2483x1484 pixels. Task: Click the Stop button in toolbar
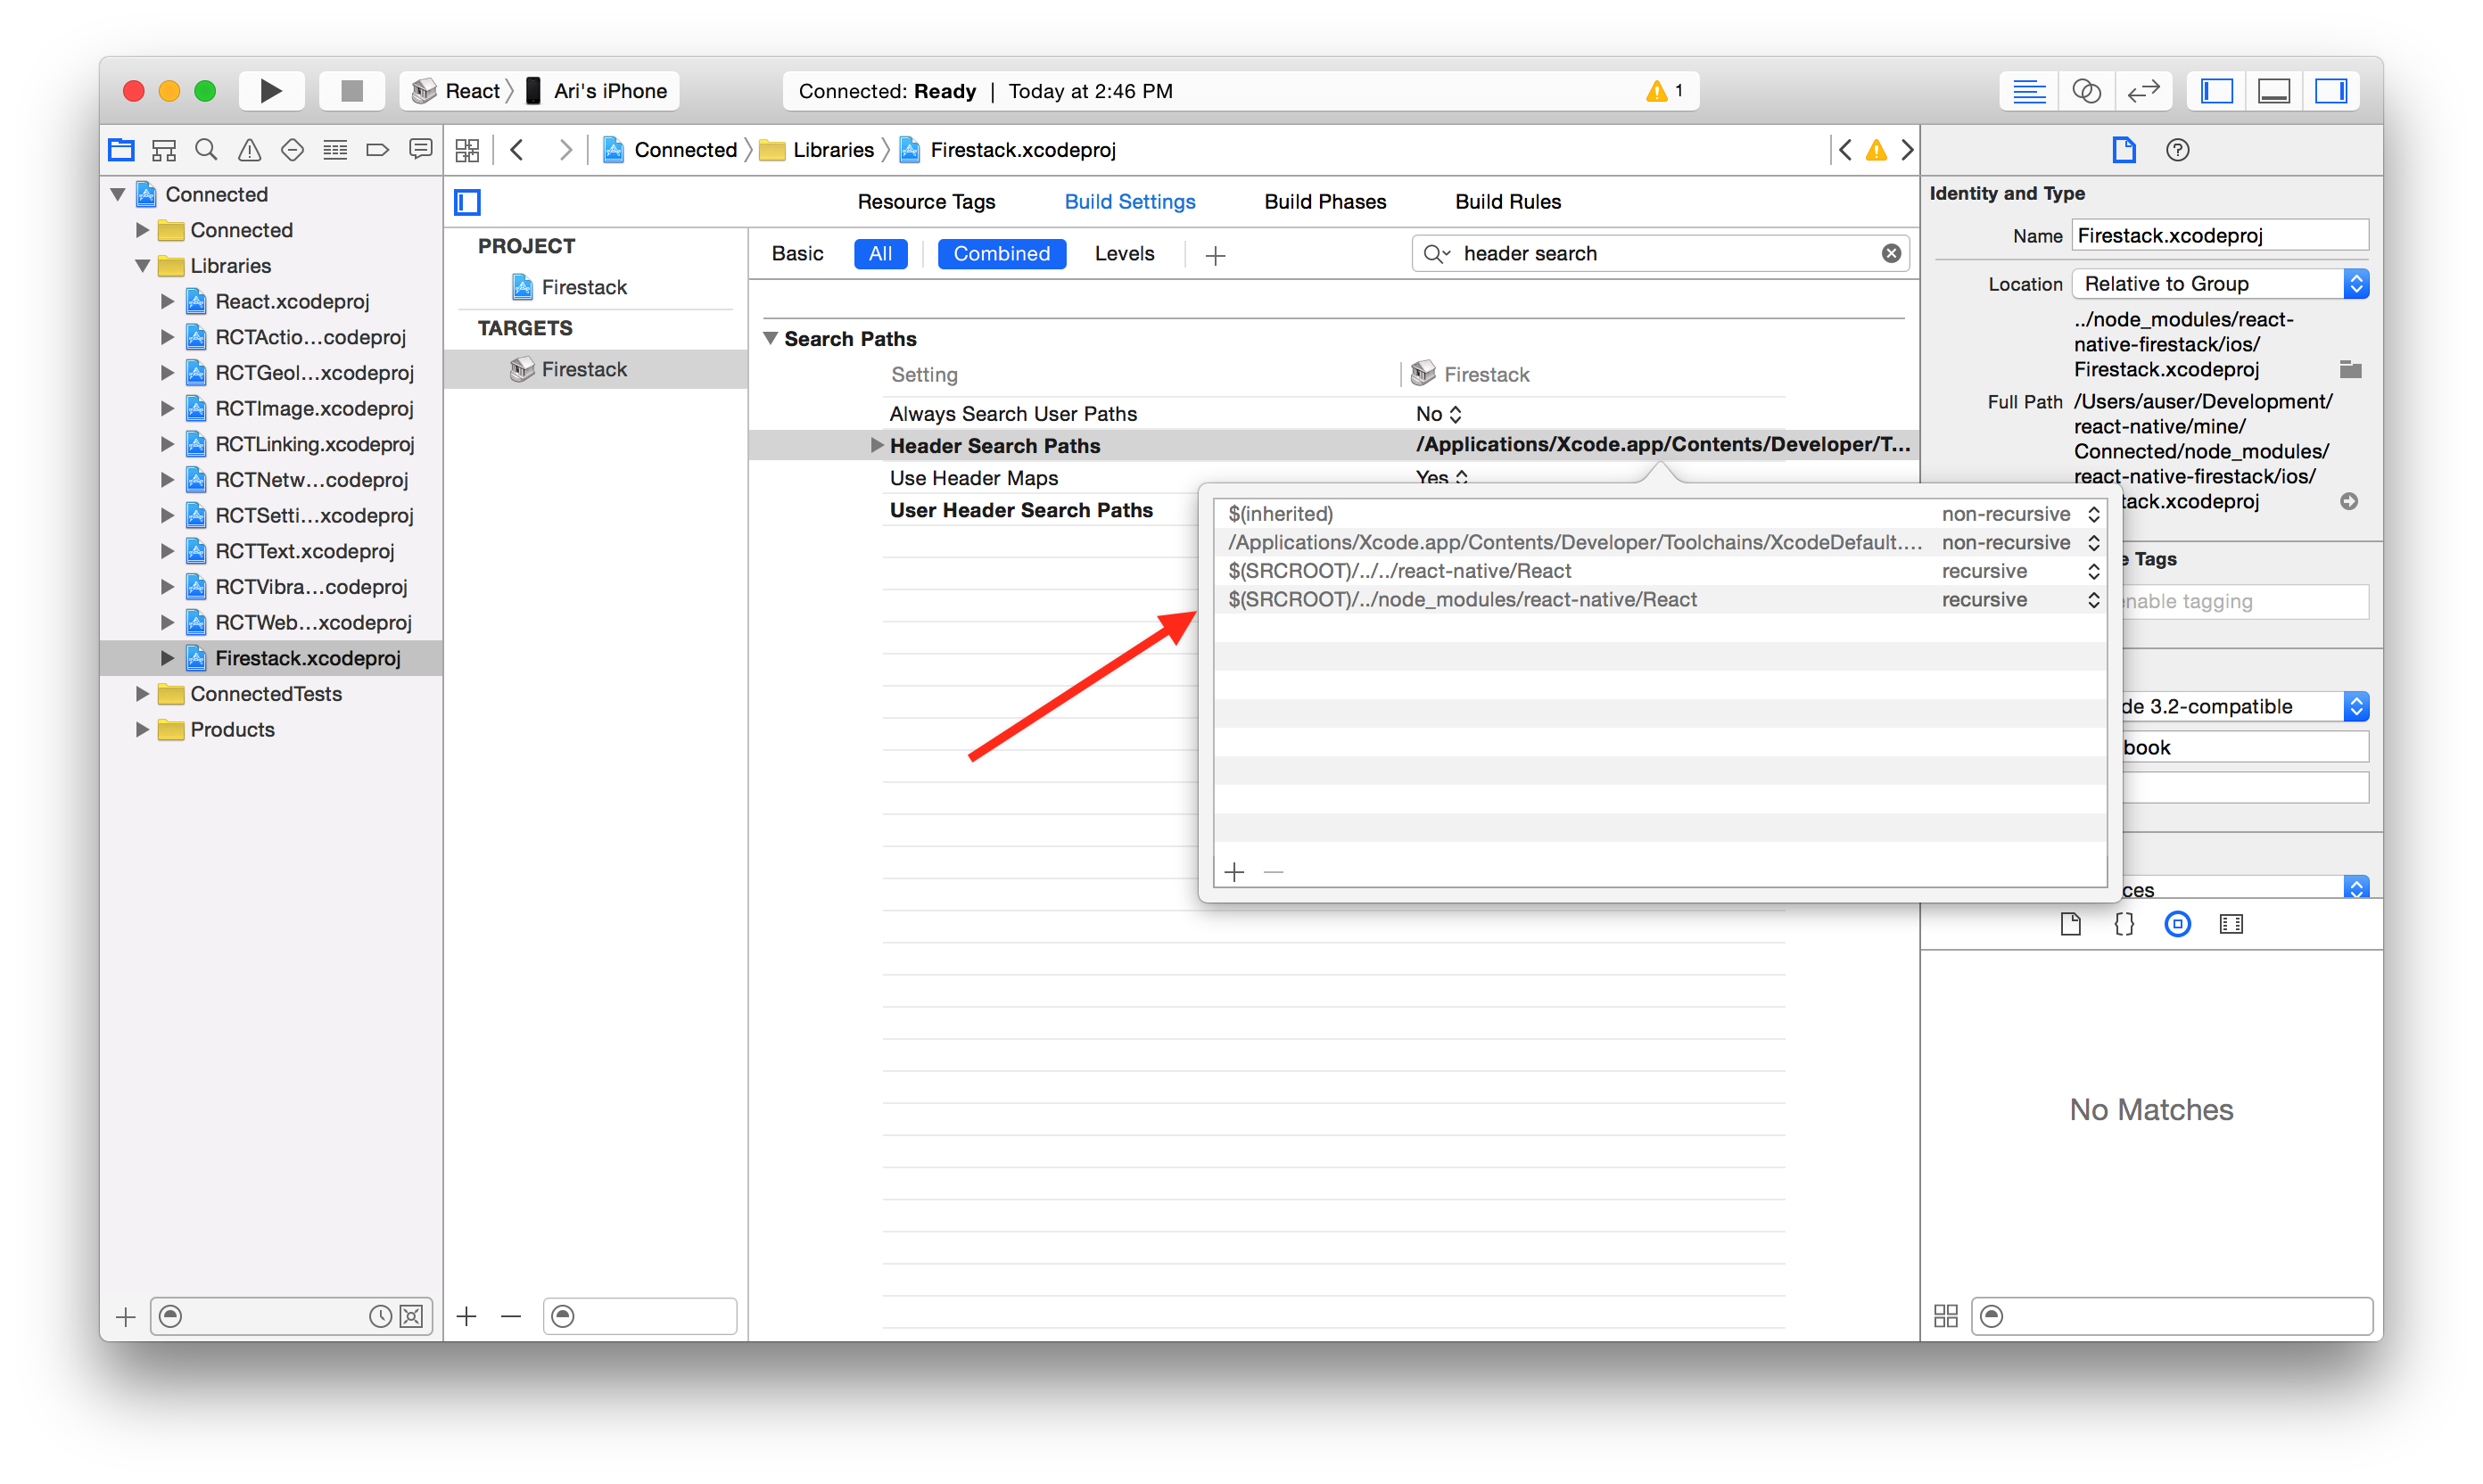coord(351,91)
